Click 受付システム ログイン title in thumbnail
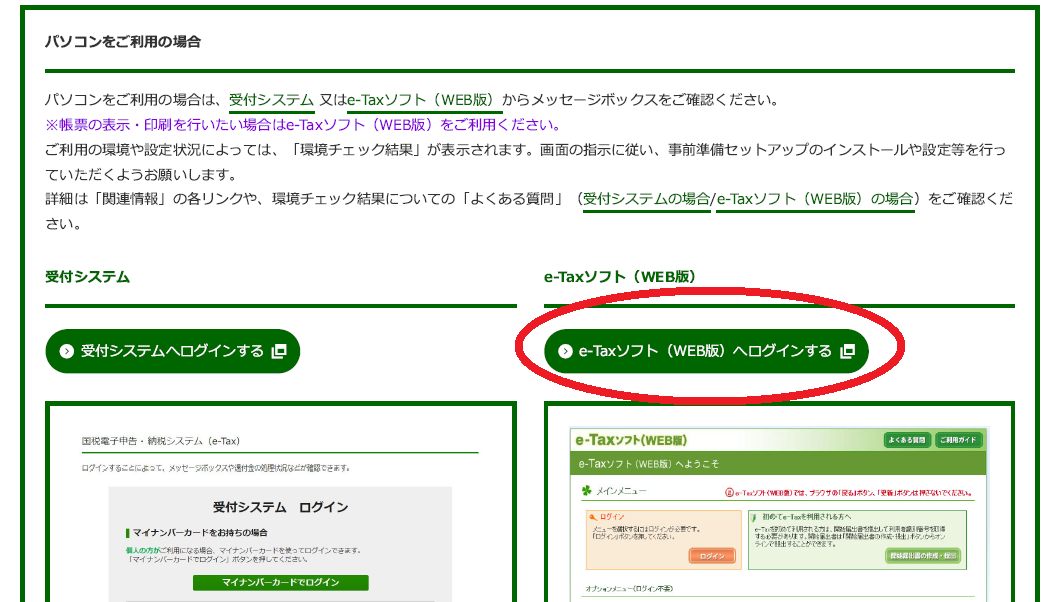1053x602 pixels. point(281,507)
